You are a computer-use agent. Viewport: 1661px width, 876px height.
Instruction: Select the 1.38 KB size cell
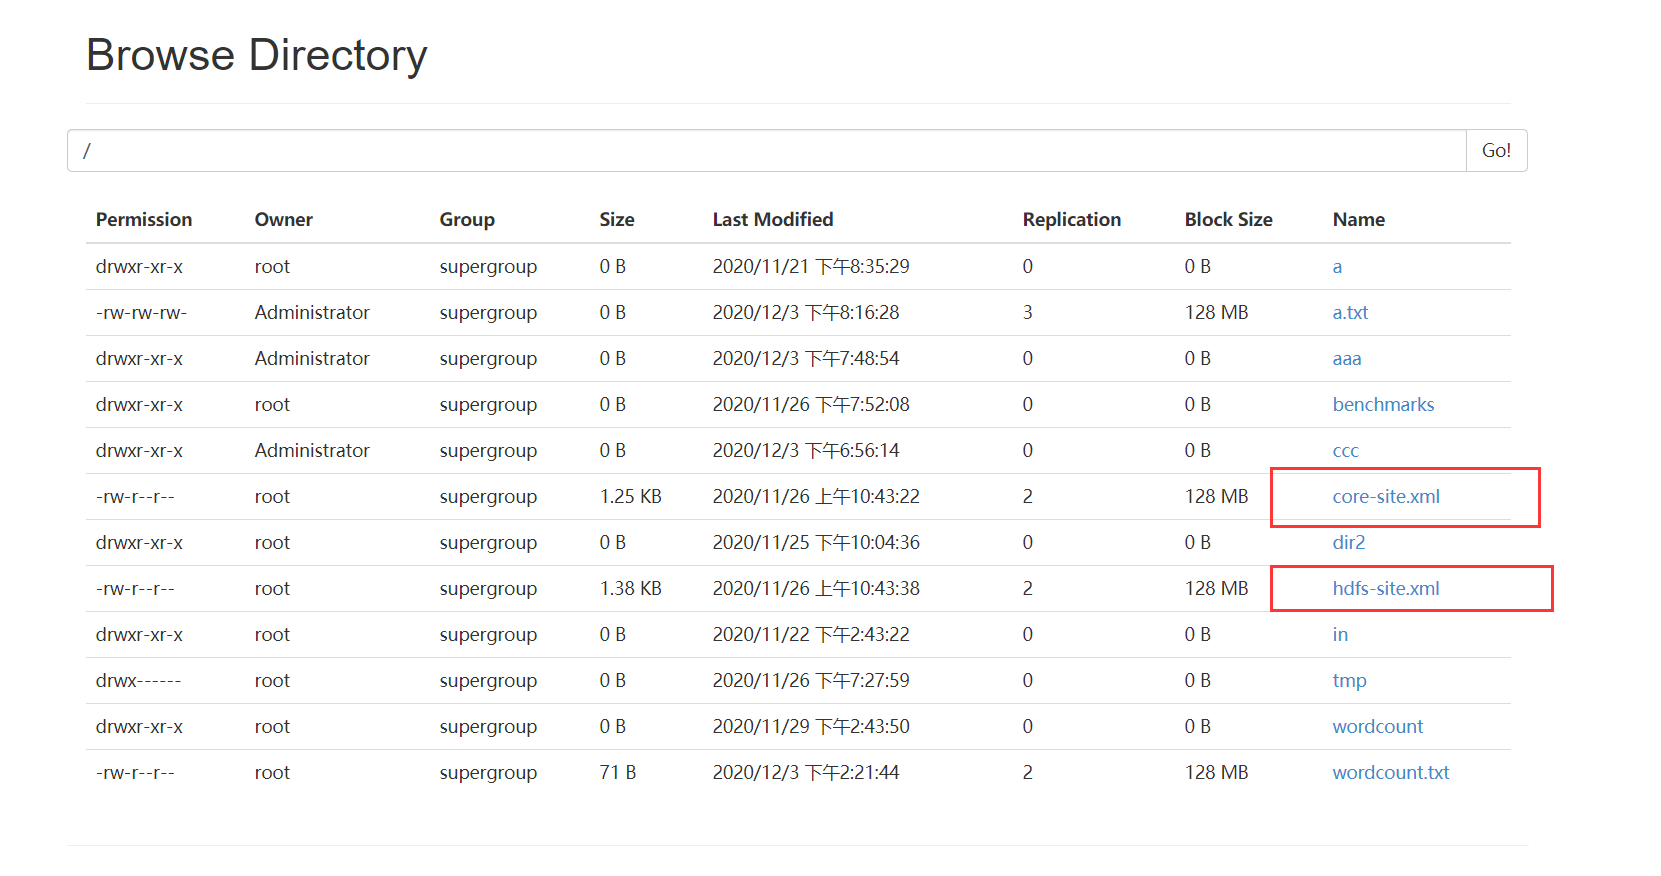630,589
